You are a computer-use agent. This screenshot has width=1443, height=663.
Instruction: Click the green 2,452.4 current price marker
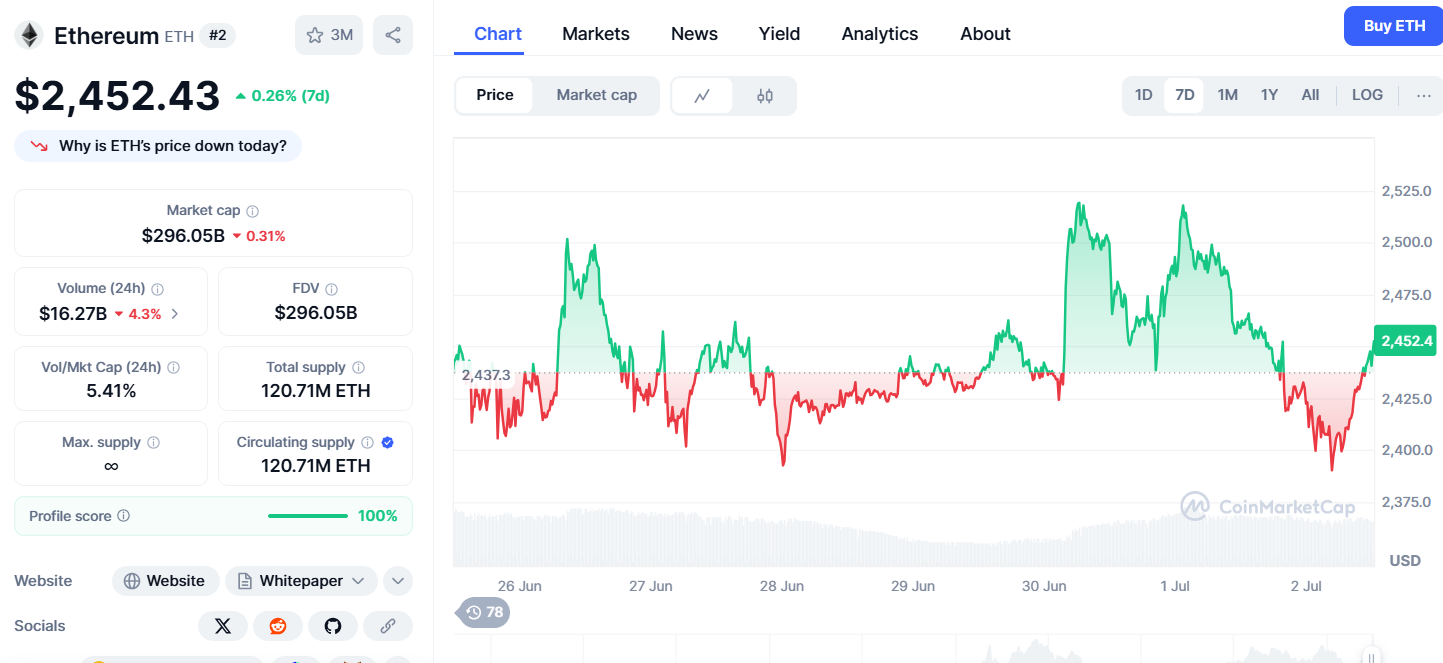click(x=1407, y=341)
